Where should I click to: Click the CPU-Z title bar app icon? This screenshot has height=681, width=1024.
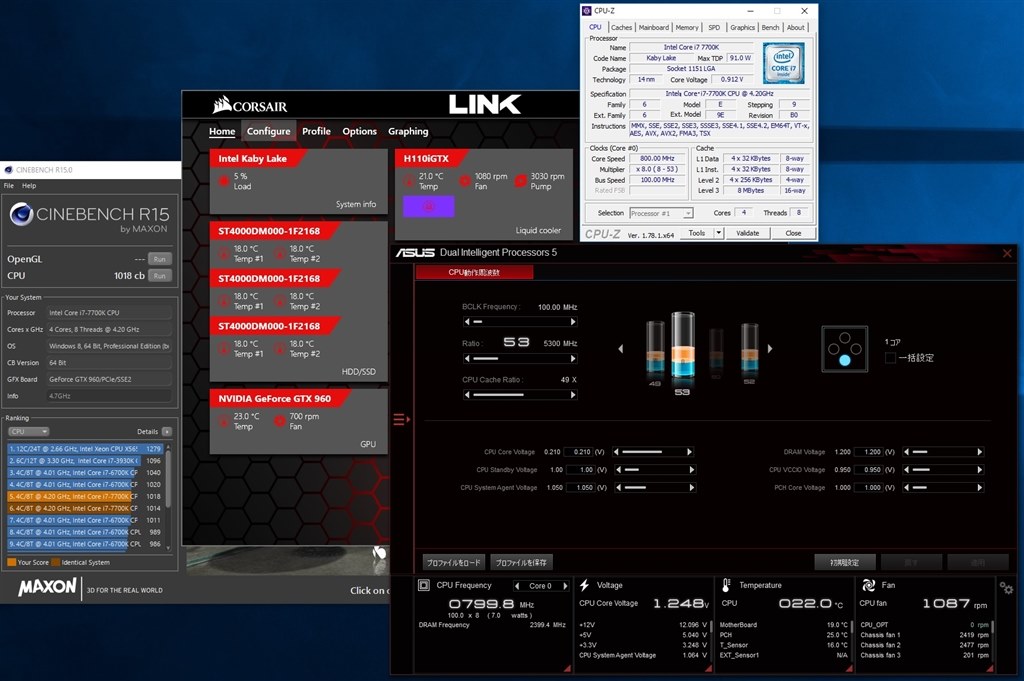pyautogui.click(x=586, y=10)
